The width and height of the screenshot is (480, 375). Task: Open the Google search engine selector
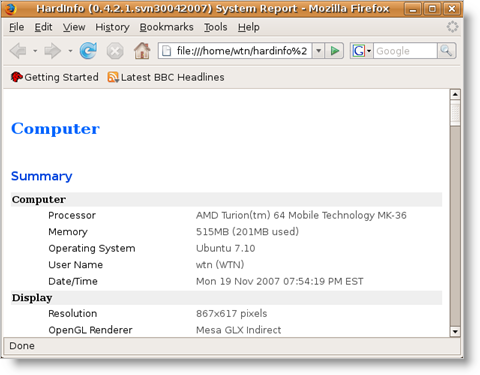click(362, 51)
